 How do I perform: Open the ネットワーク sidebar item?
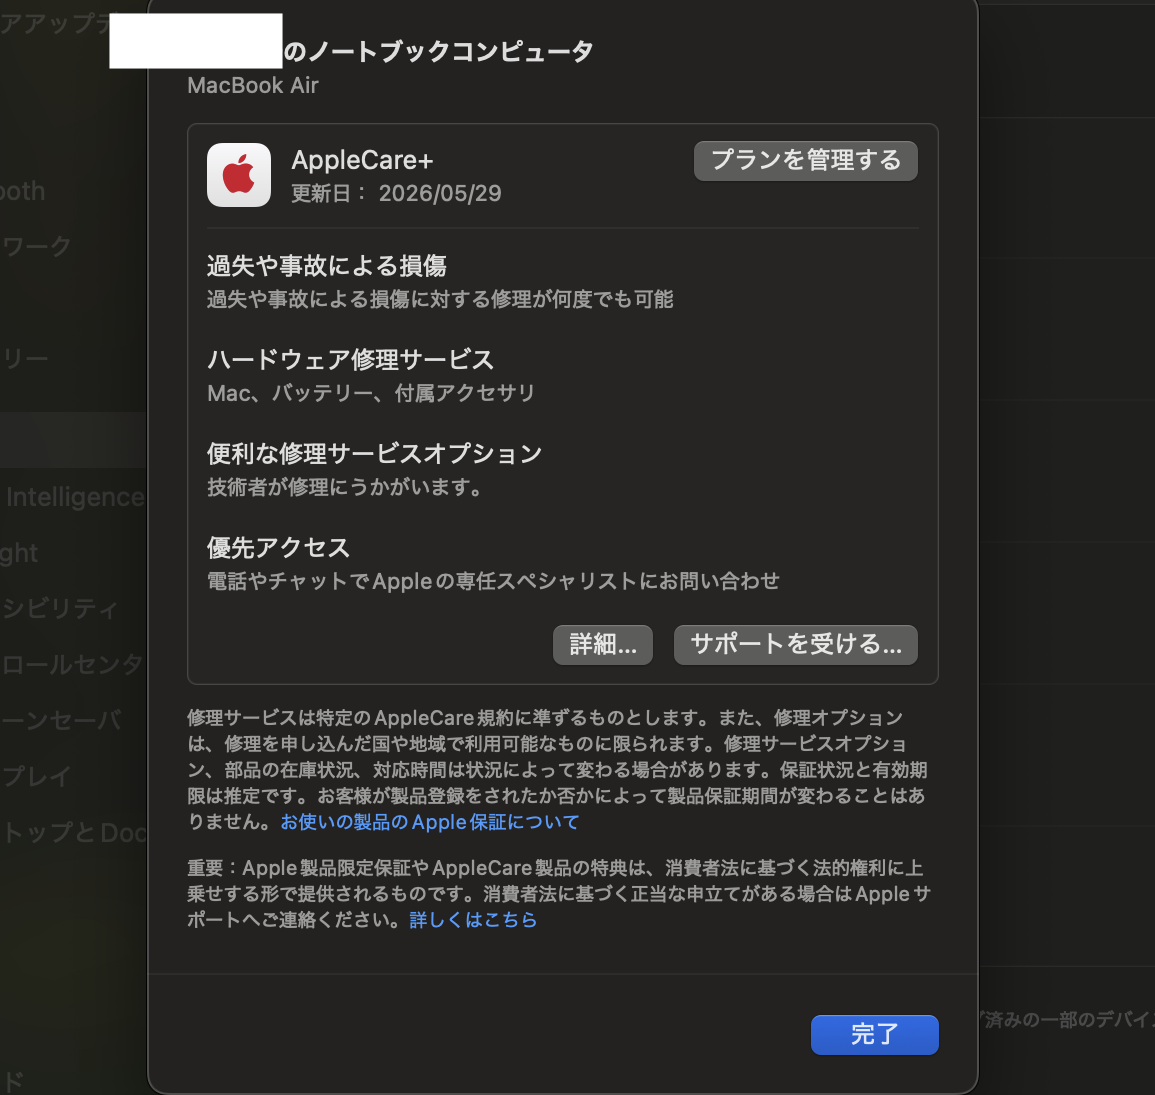(x=38, y=246)
